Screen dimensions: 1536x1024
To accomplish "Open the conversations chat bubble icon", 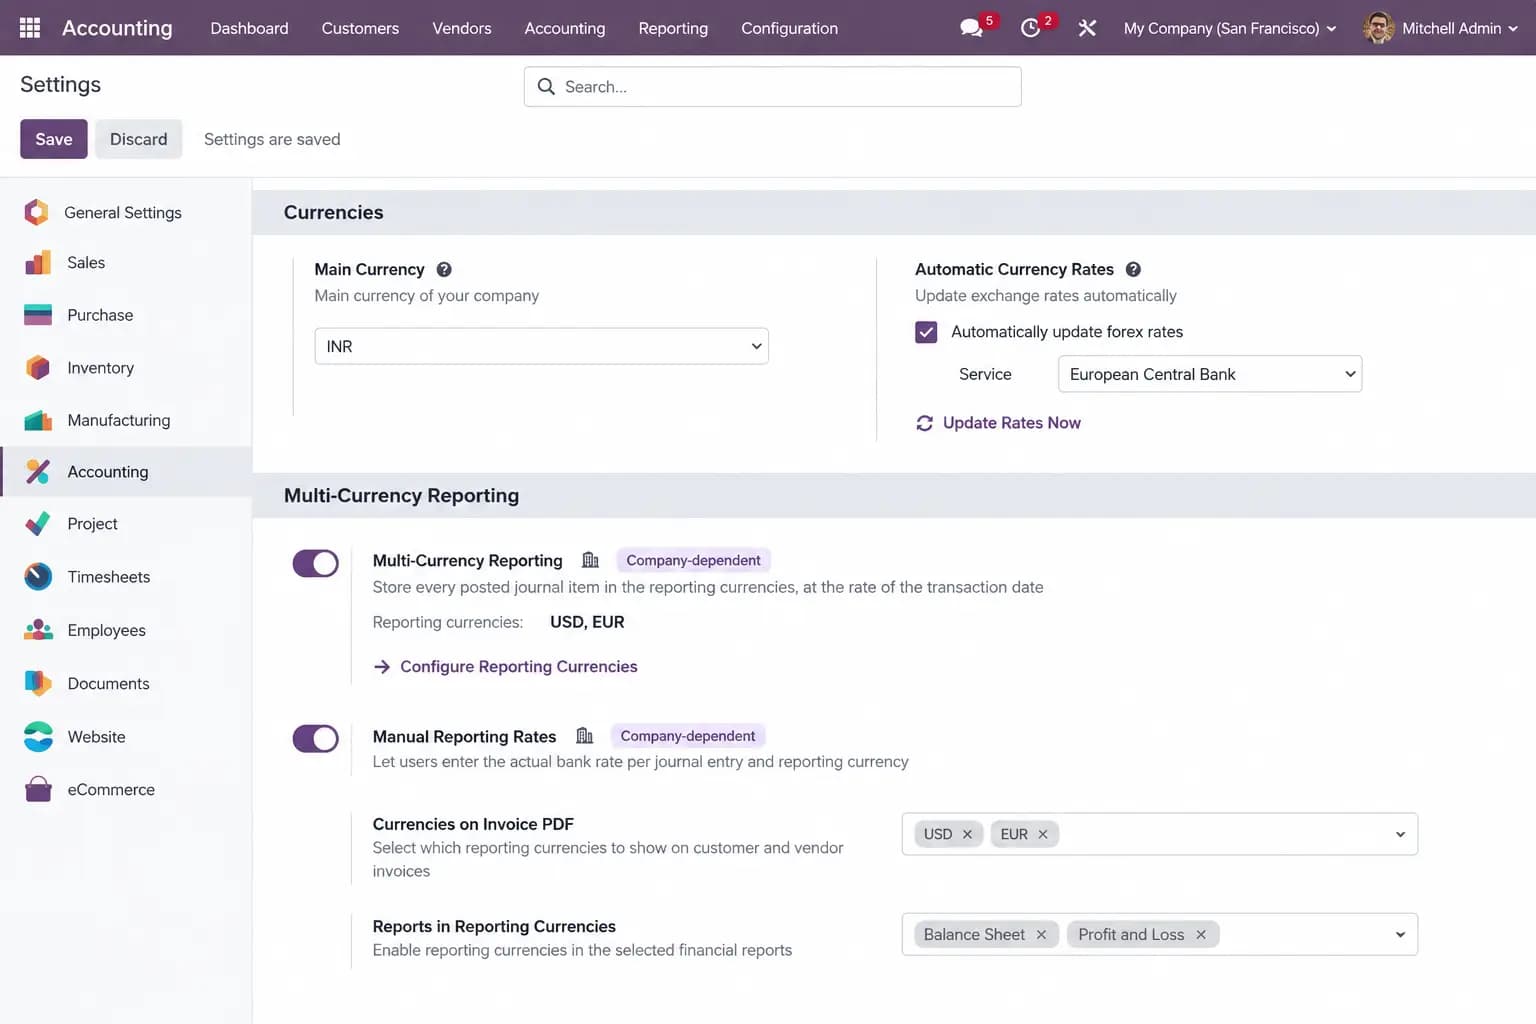I will coord(971,28).
